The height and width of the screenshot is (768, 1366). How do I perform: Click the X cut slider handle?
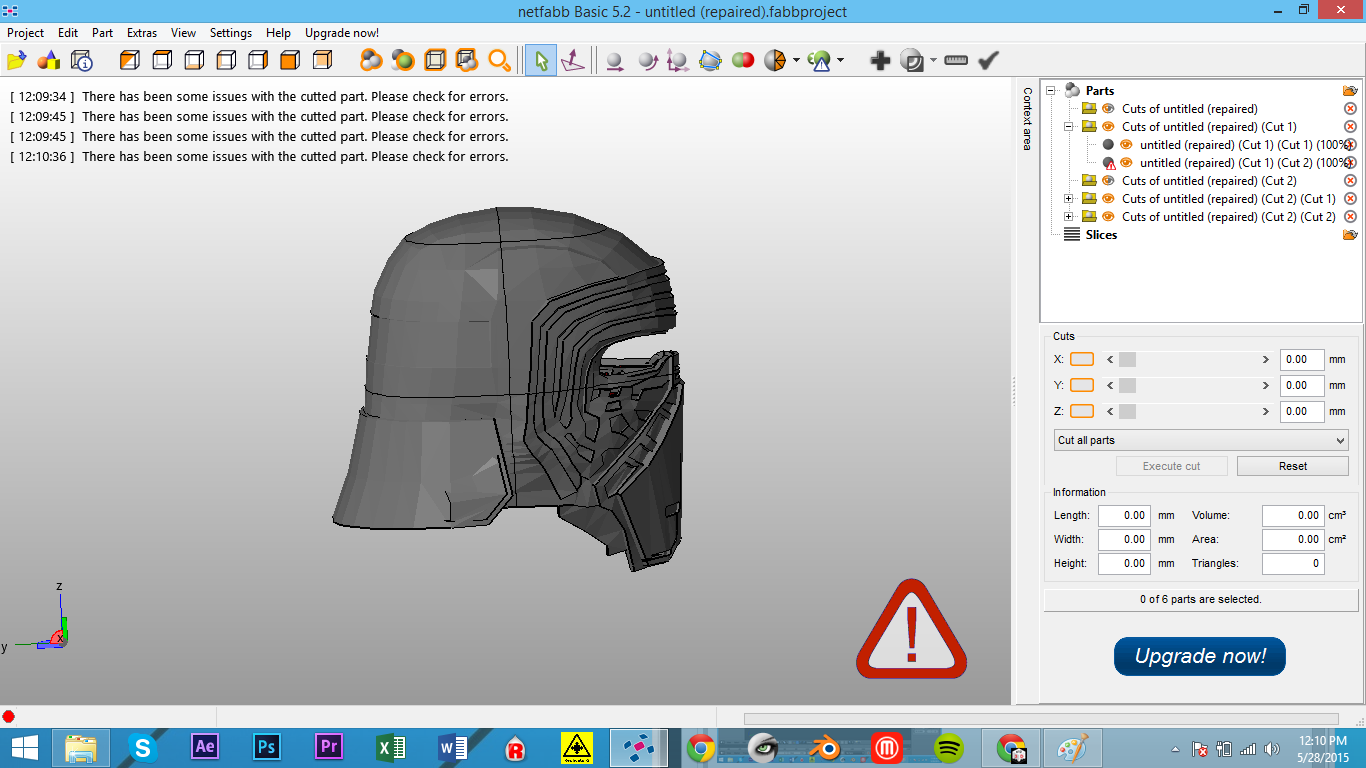[1127, 359]
